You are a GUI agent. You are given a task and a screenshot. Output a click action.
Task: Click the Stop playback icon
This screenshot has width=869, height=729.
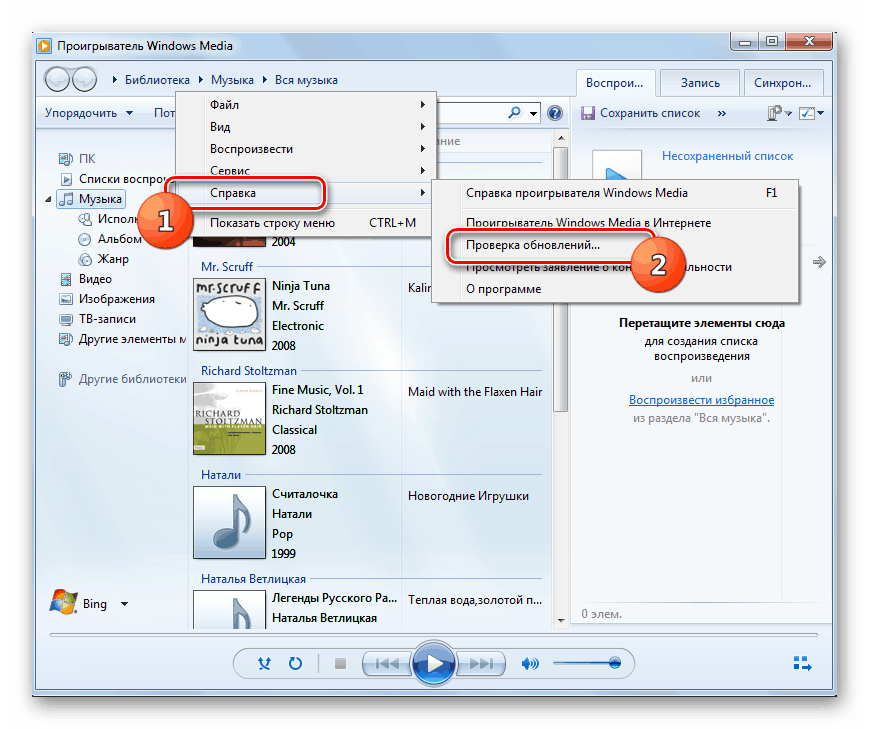tap(339, 663)
